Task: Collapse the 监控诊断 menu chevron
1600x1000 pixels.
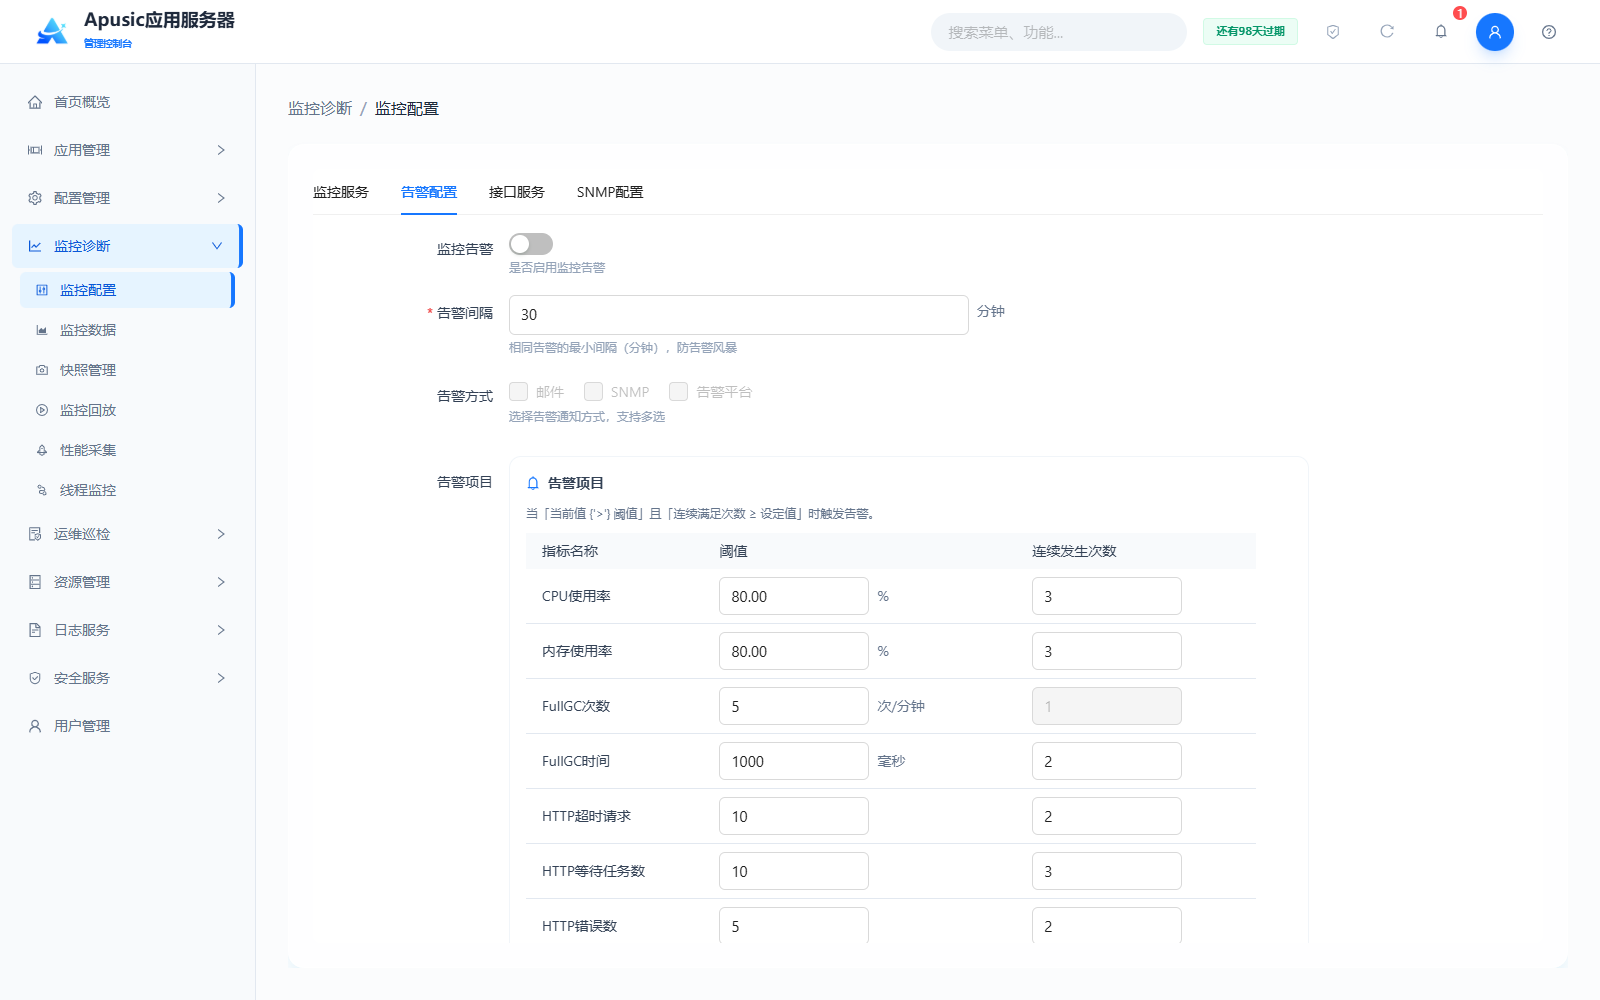Action: pos(217,246)
